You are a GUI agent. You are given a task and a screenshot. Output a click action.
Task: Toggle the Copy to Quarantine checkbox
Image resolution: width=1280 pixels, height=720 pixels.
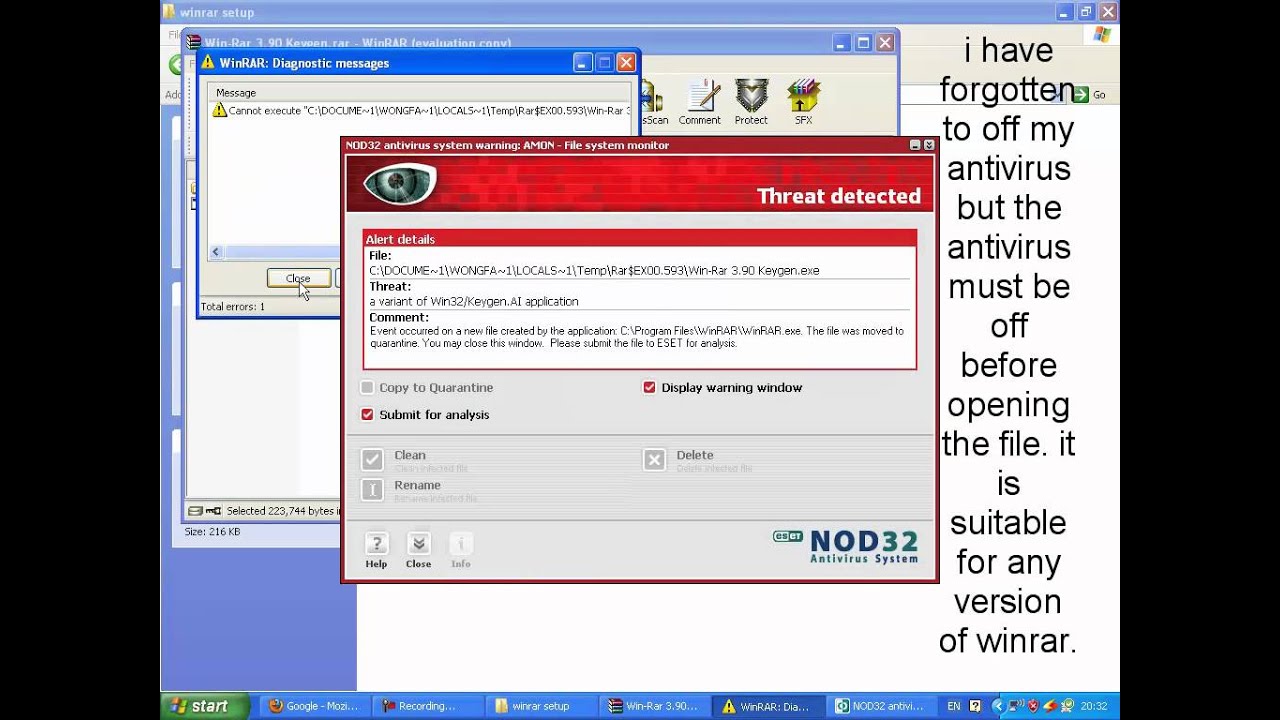pyautogui.click(x=367, y=387)
